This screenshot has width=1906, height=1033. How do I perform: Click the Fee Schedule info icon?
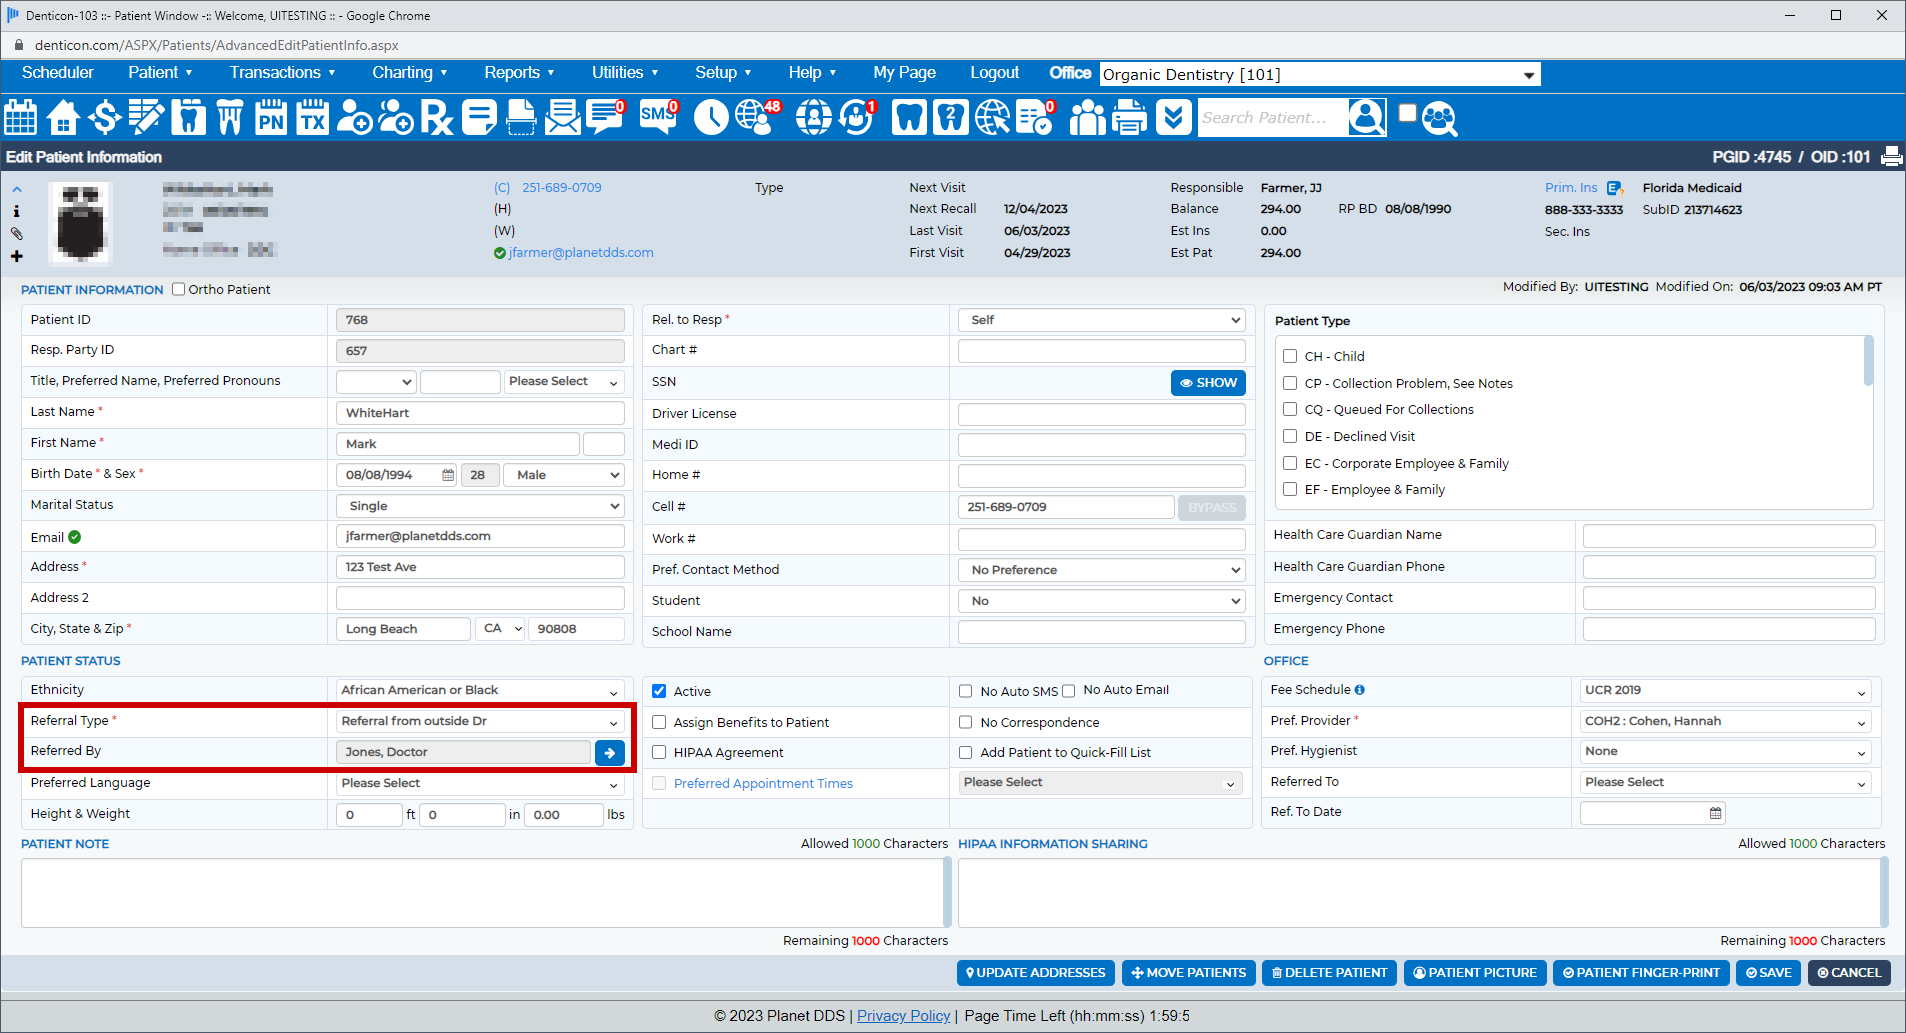pyautogui.click(x=1360, y=690)
